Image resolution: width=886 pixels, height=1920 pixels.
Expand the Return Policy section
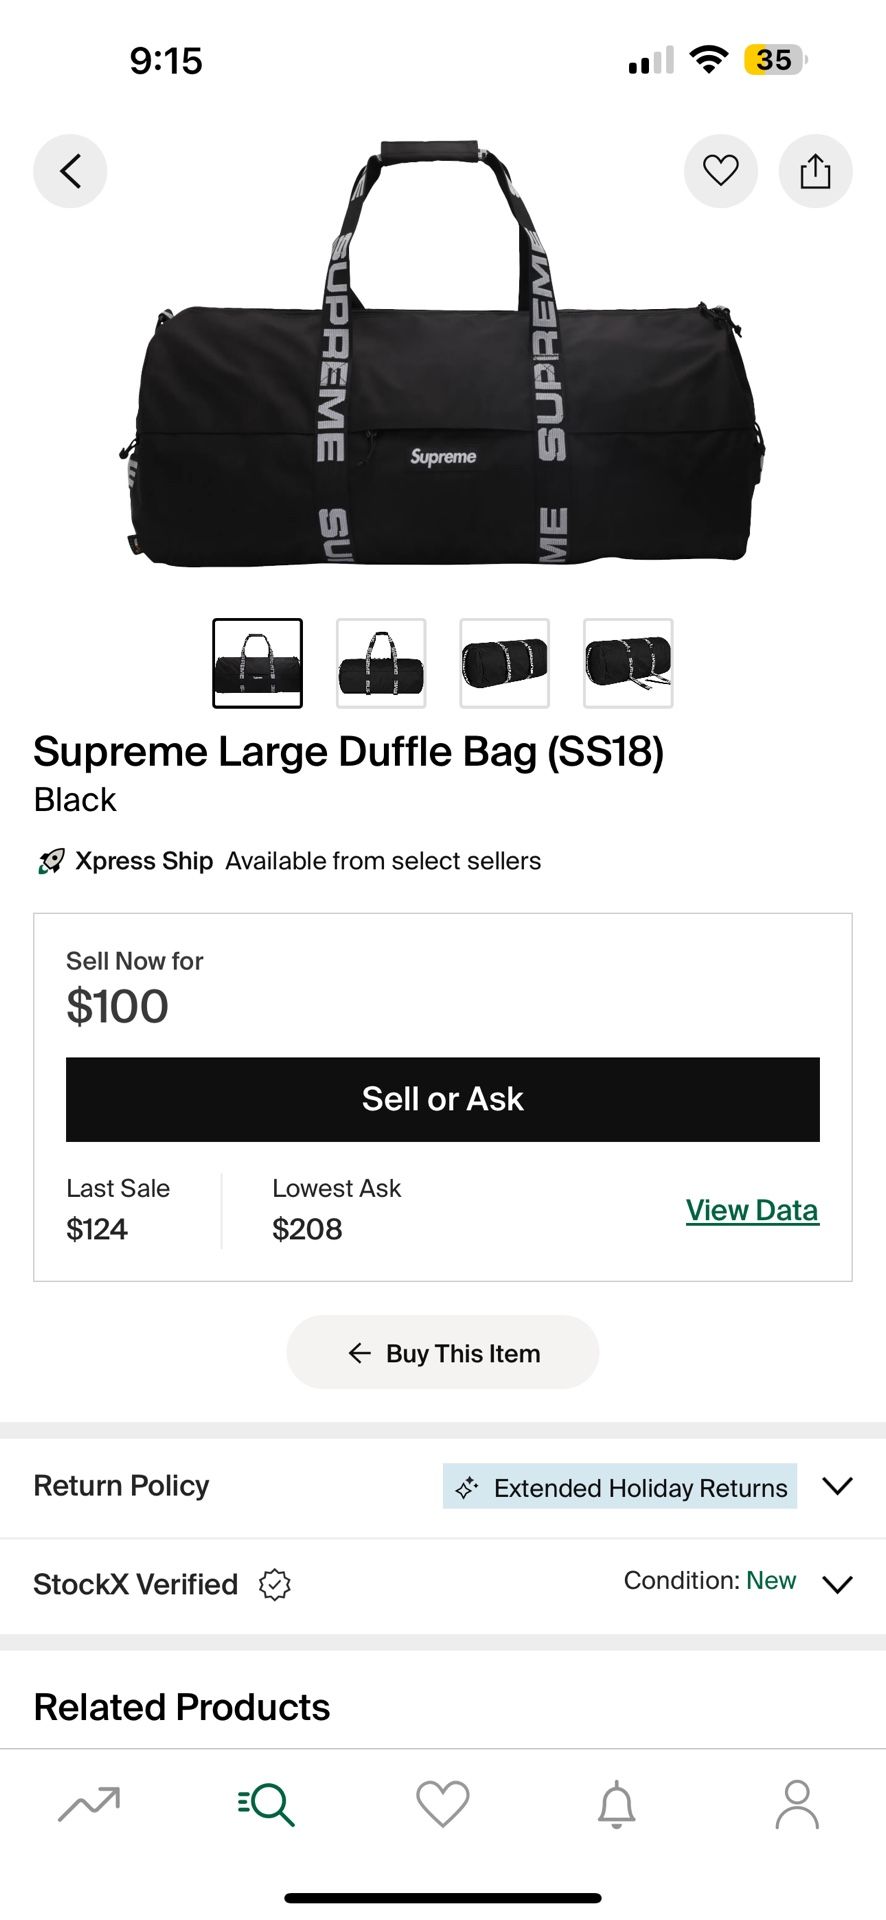click(837, 1486)
